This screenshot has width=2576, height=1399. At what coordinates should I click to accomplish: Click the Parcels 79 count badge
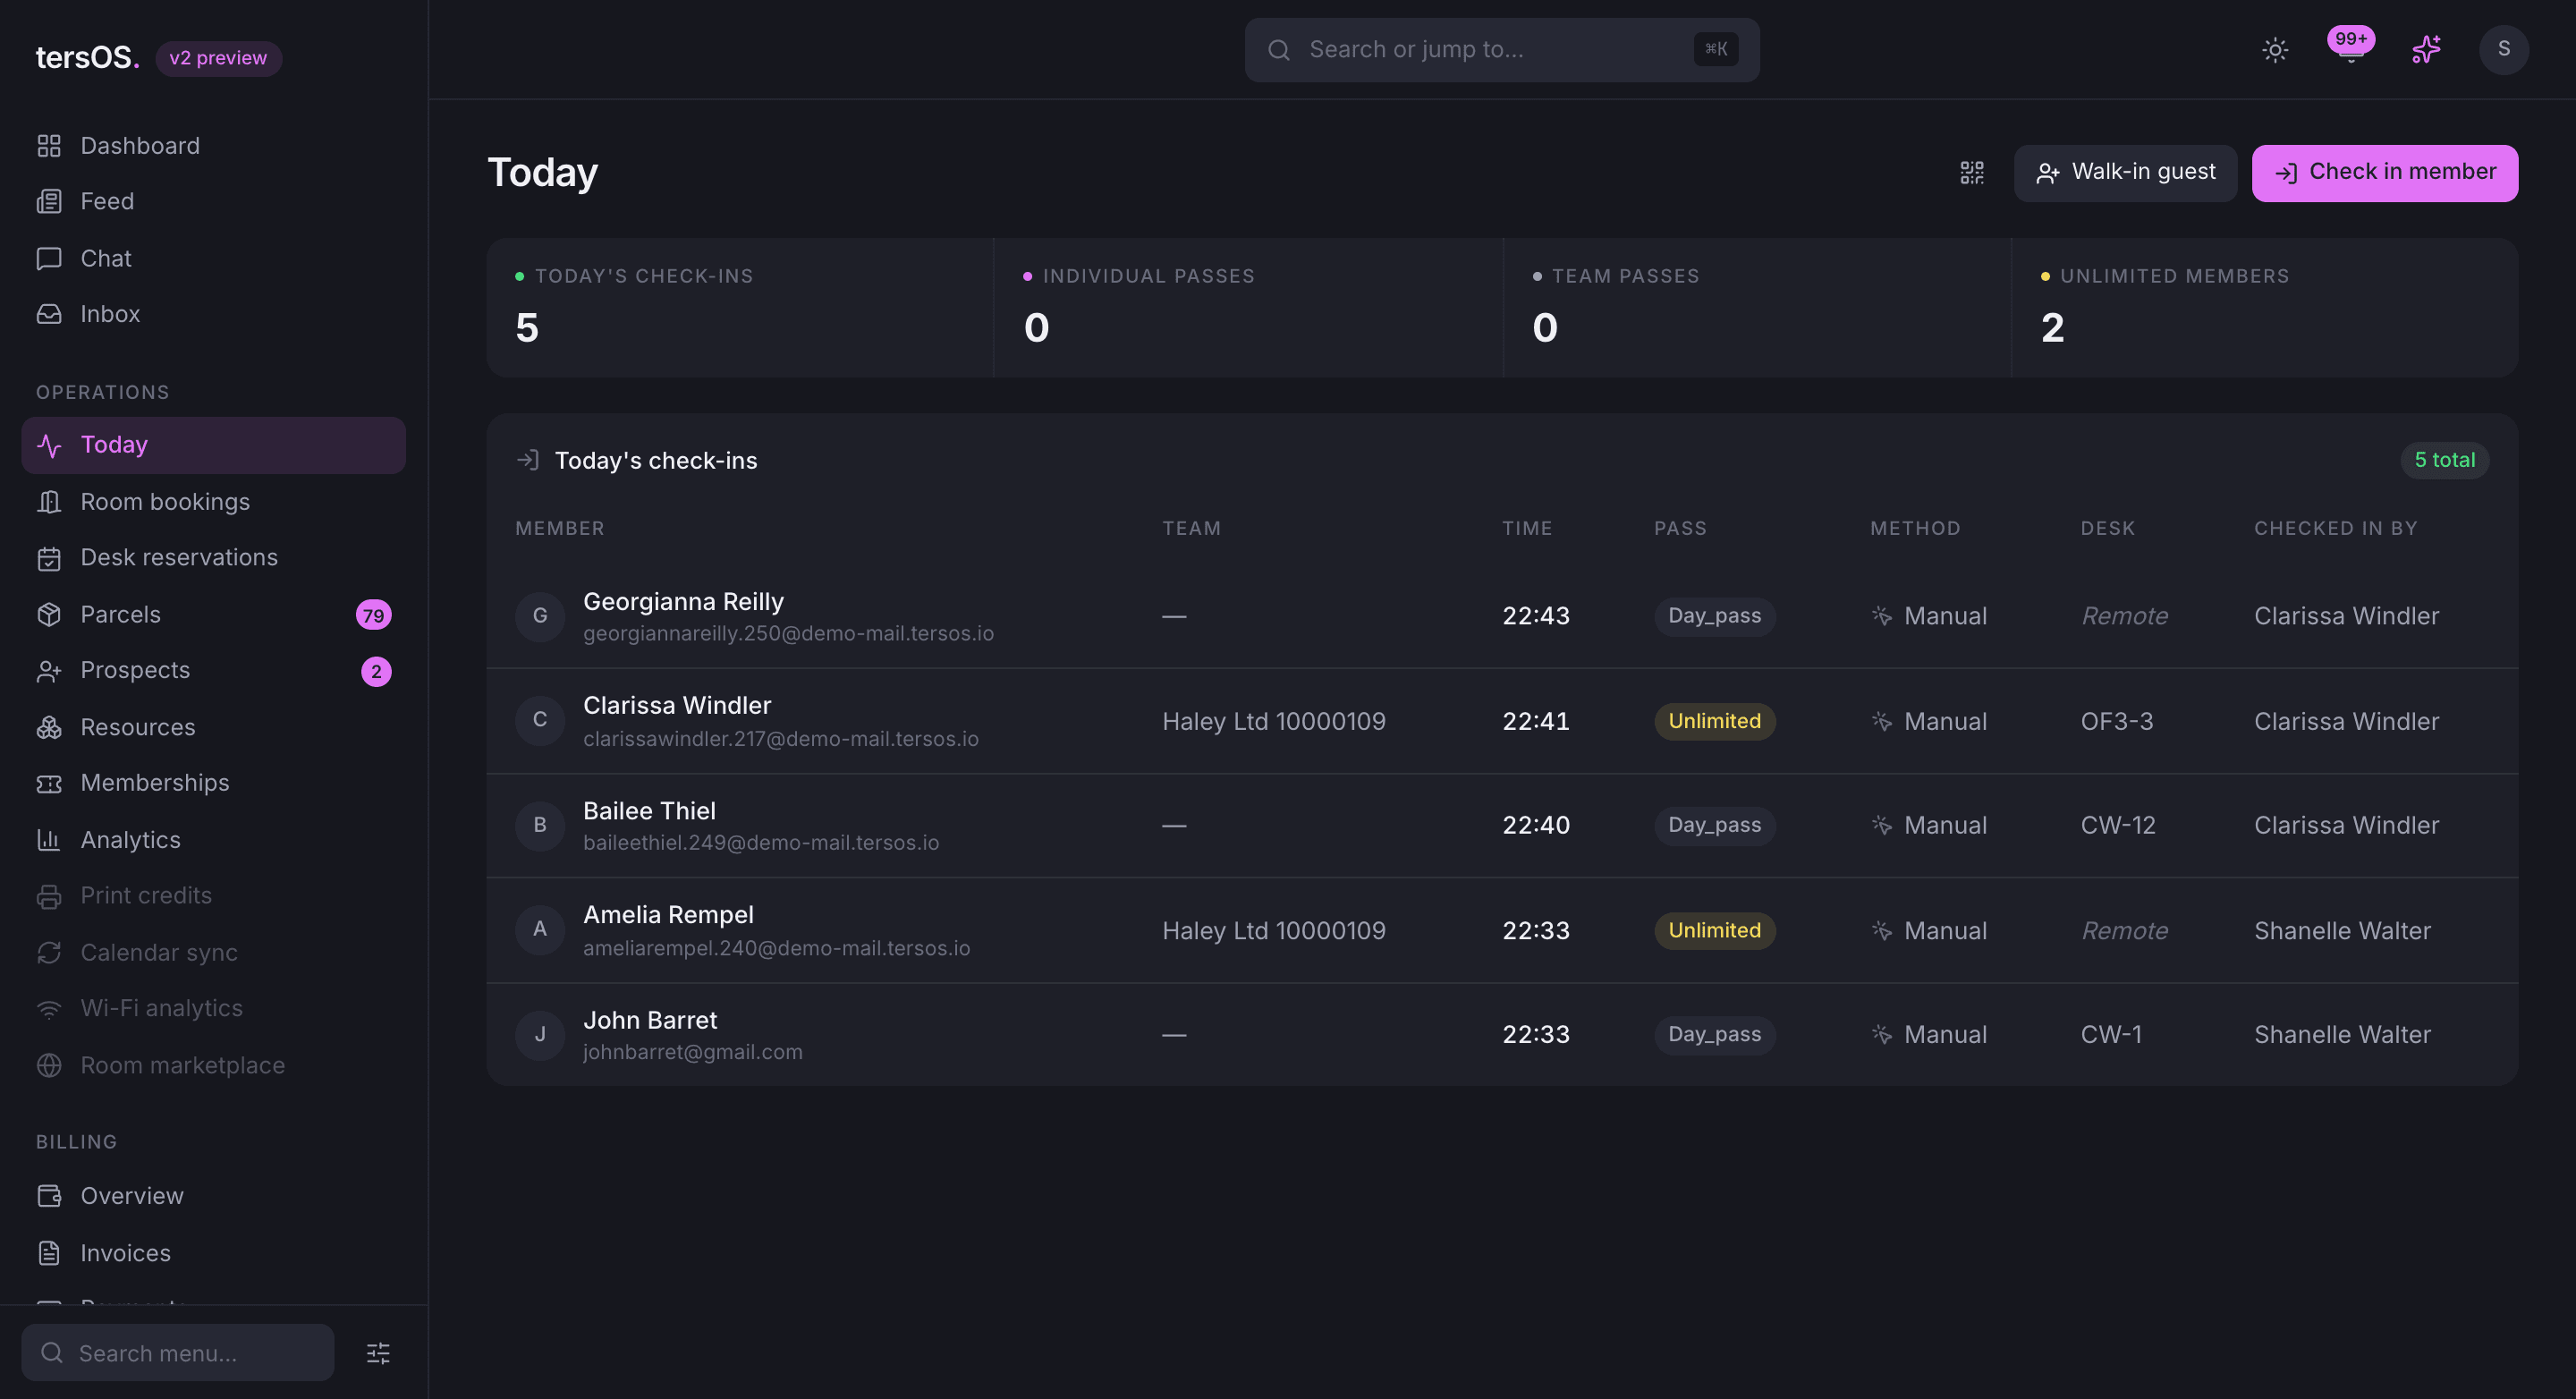point(374,615)
